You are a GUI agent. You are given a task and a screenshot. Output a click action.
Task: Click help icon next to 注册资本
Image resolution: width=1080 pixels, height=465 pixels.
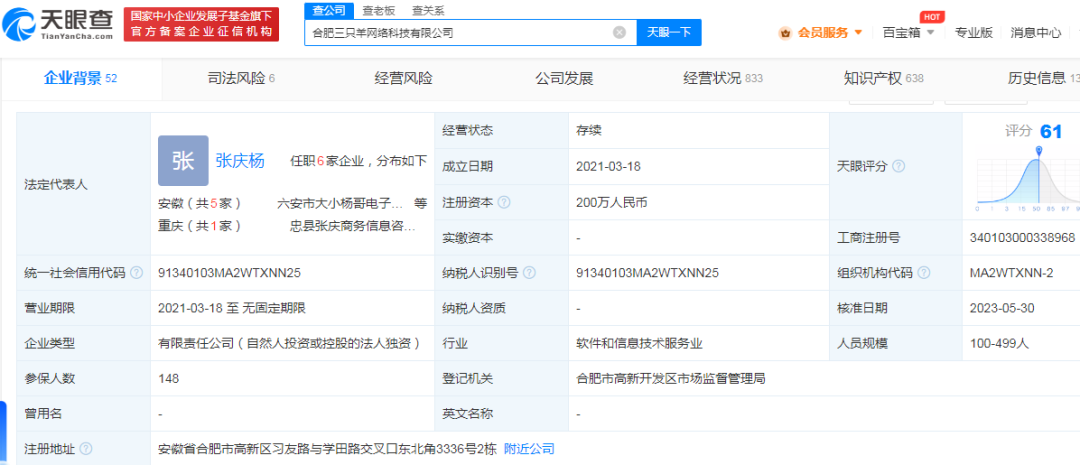click(504, 203)
